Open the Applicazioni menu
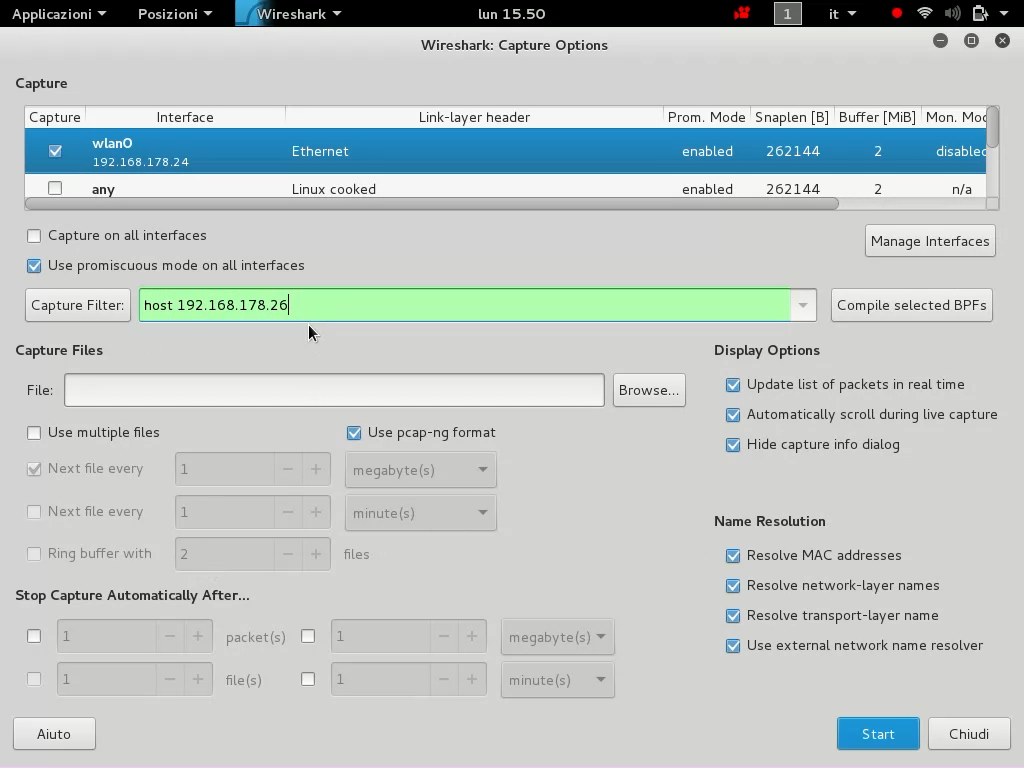 [59, 14]
